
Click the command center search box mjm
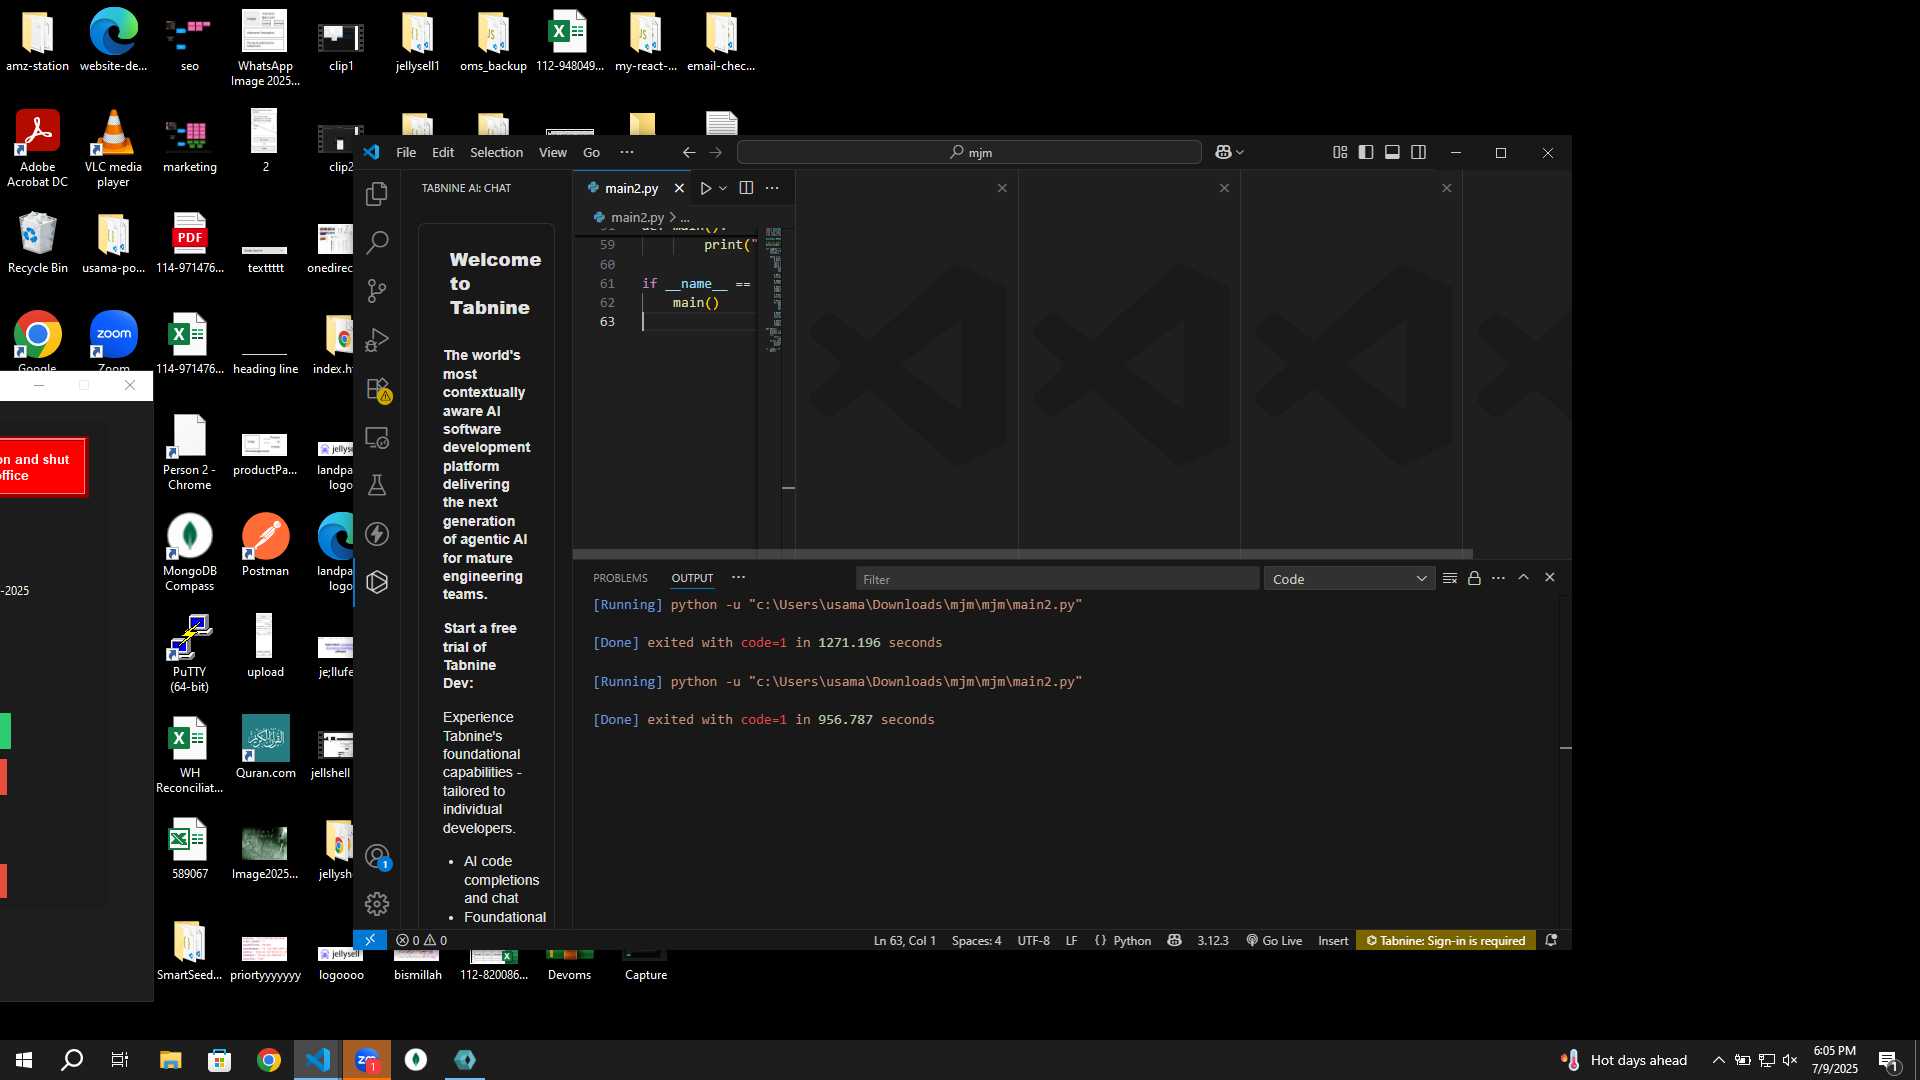(x=969, y=152)
